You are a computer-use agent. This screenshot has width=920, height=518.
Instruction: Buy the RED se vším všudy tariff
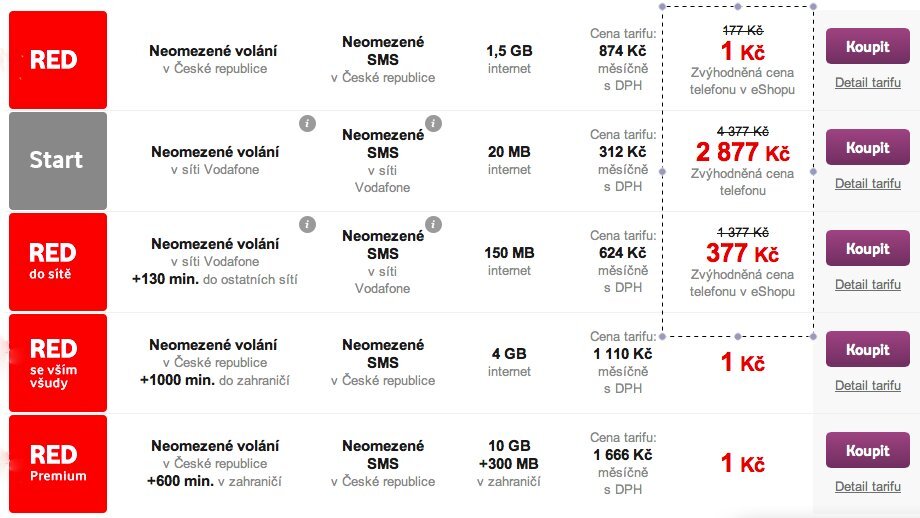click(x=867, y=349)
